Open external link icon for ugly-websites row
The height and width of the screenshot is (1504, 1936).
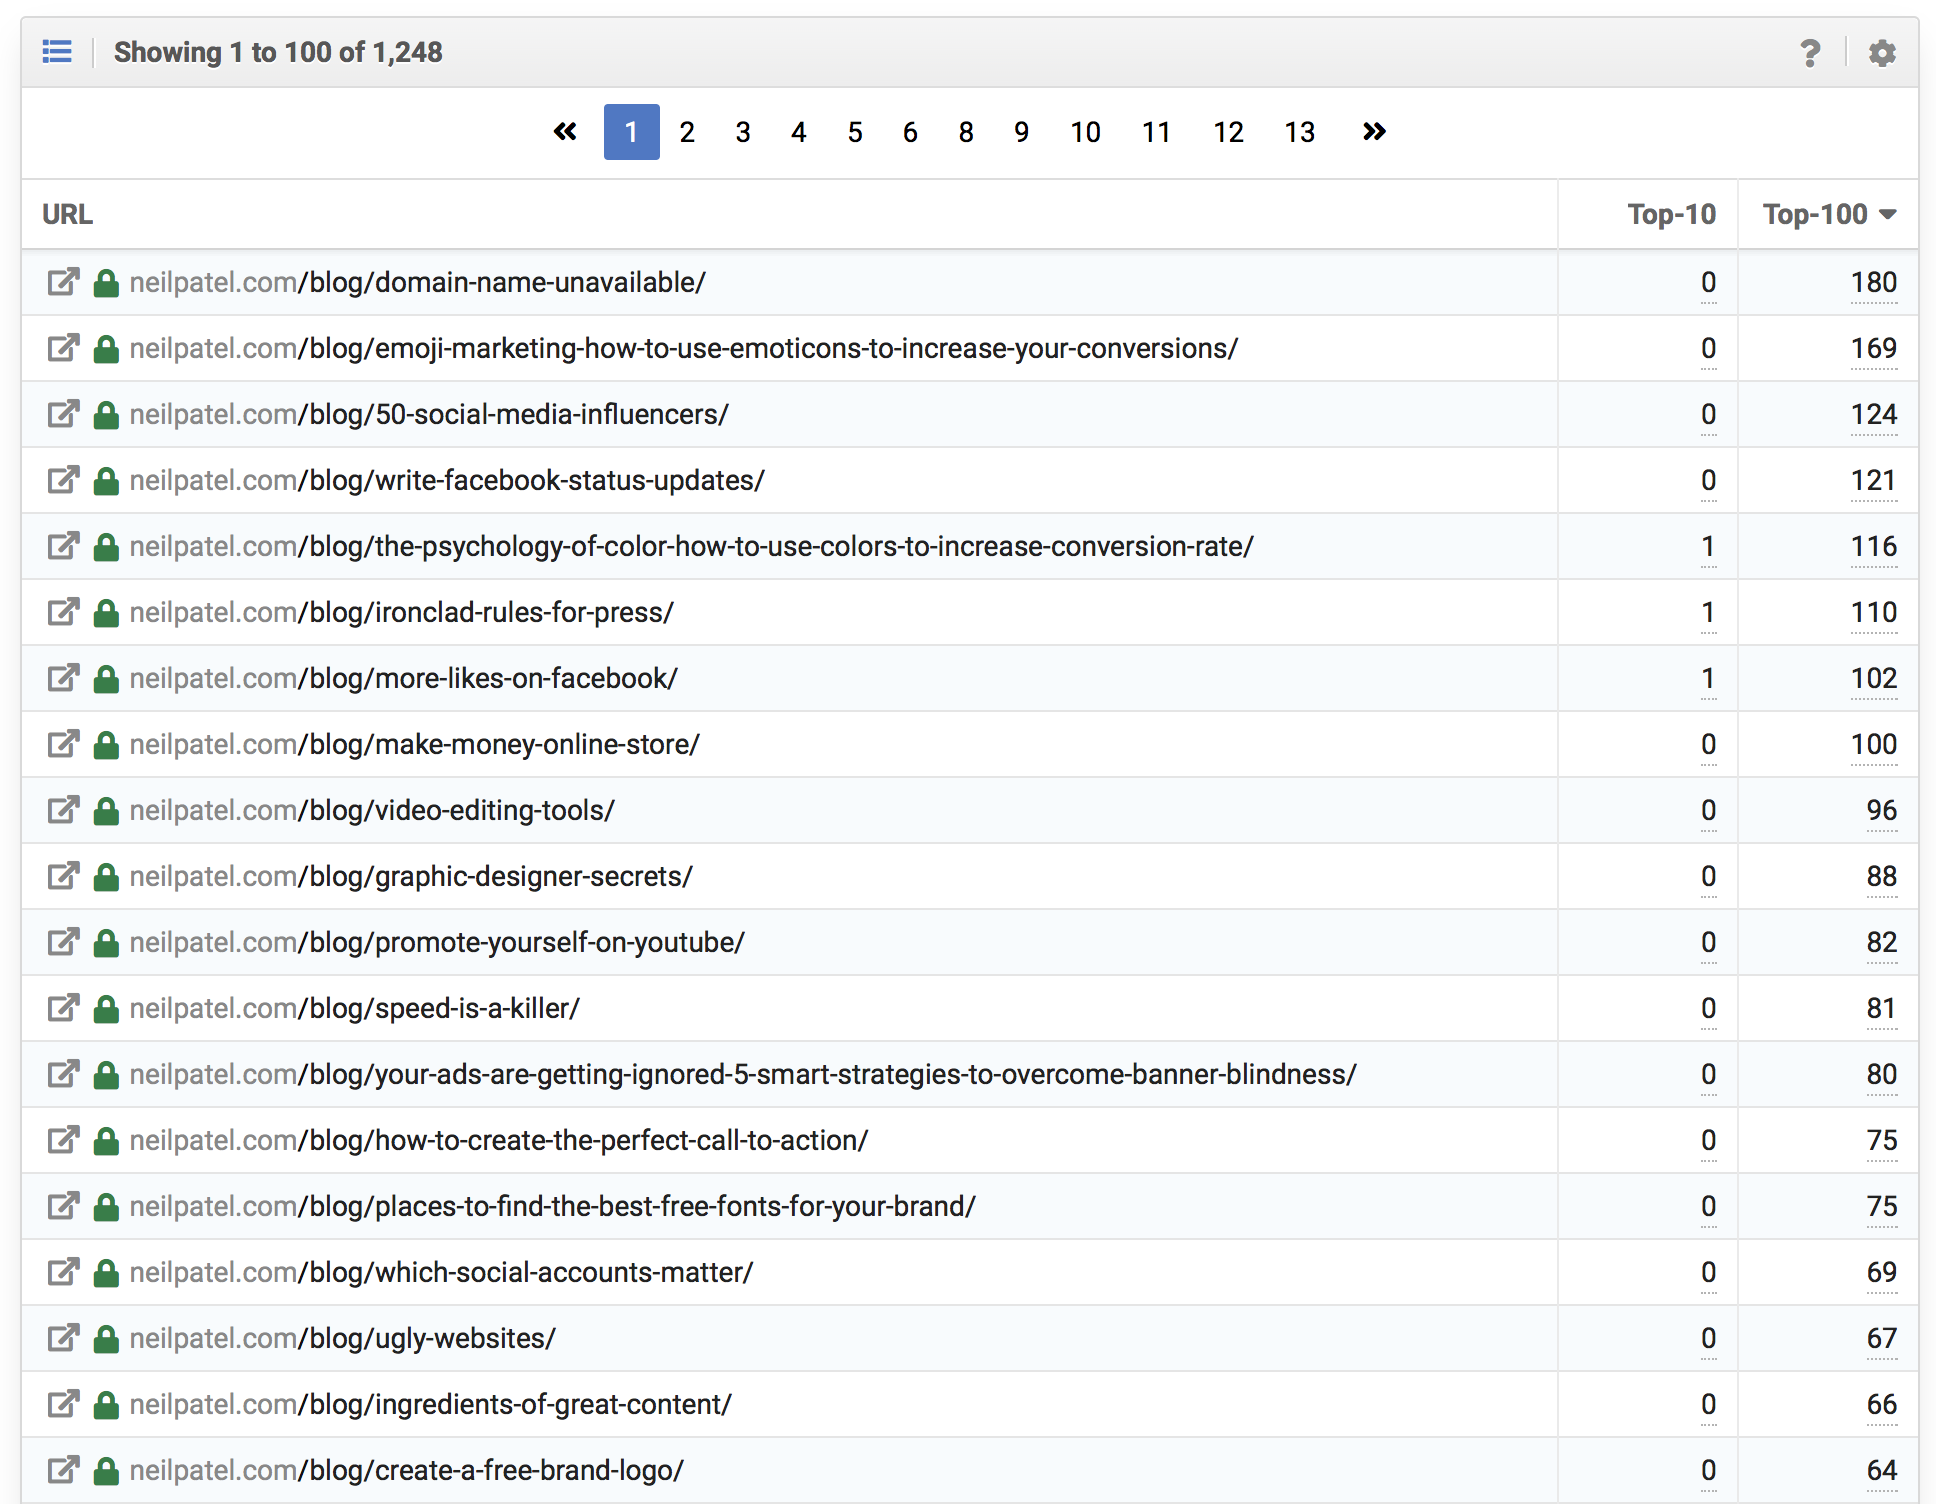(63, 1338)
